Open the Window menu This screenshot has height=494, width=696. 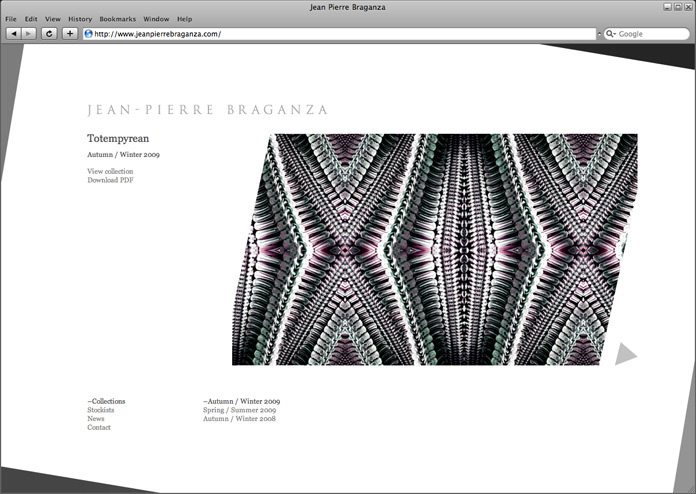click(156, 19)
